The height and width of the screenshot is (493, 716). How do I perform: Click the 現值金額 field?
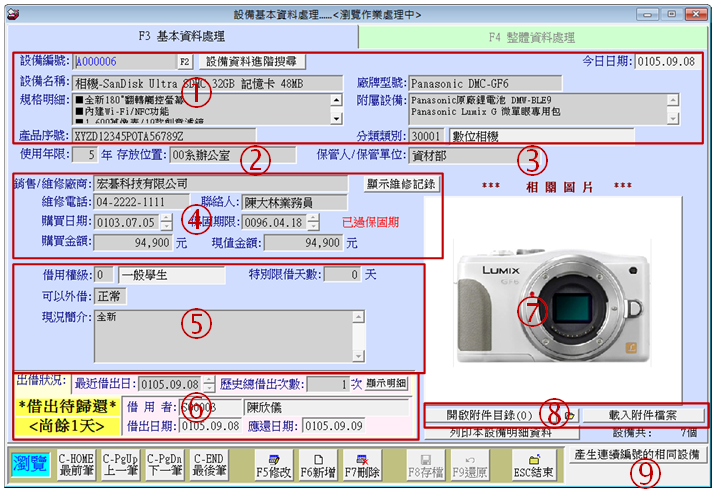pyautogui.click(x=304, y=242)
